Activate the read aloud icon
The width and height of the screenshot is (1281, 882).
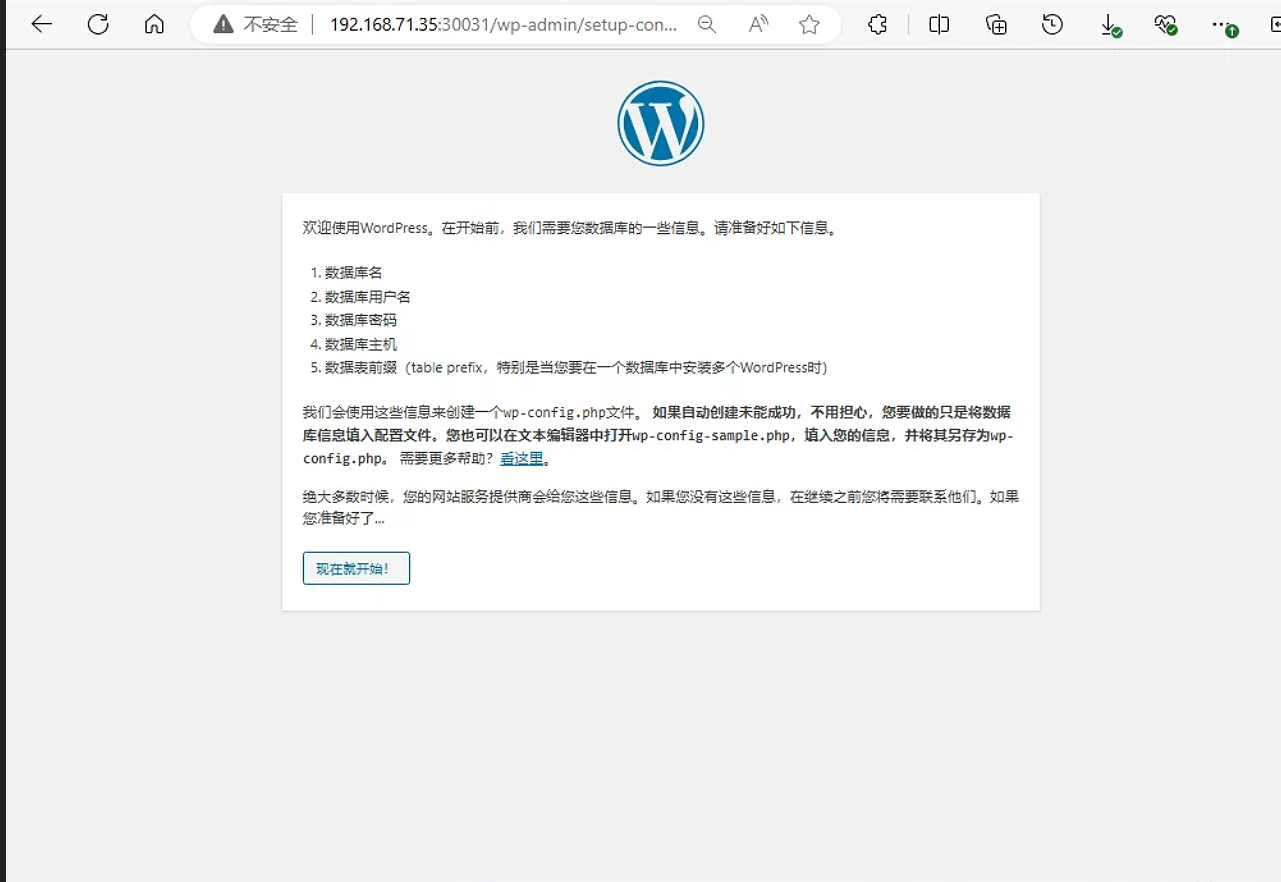[x=758, y=25]
